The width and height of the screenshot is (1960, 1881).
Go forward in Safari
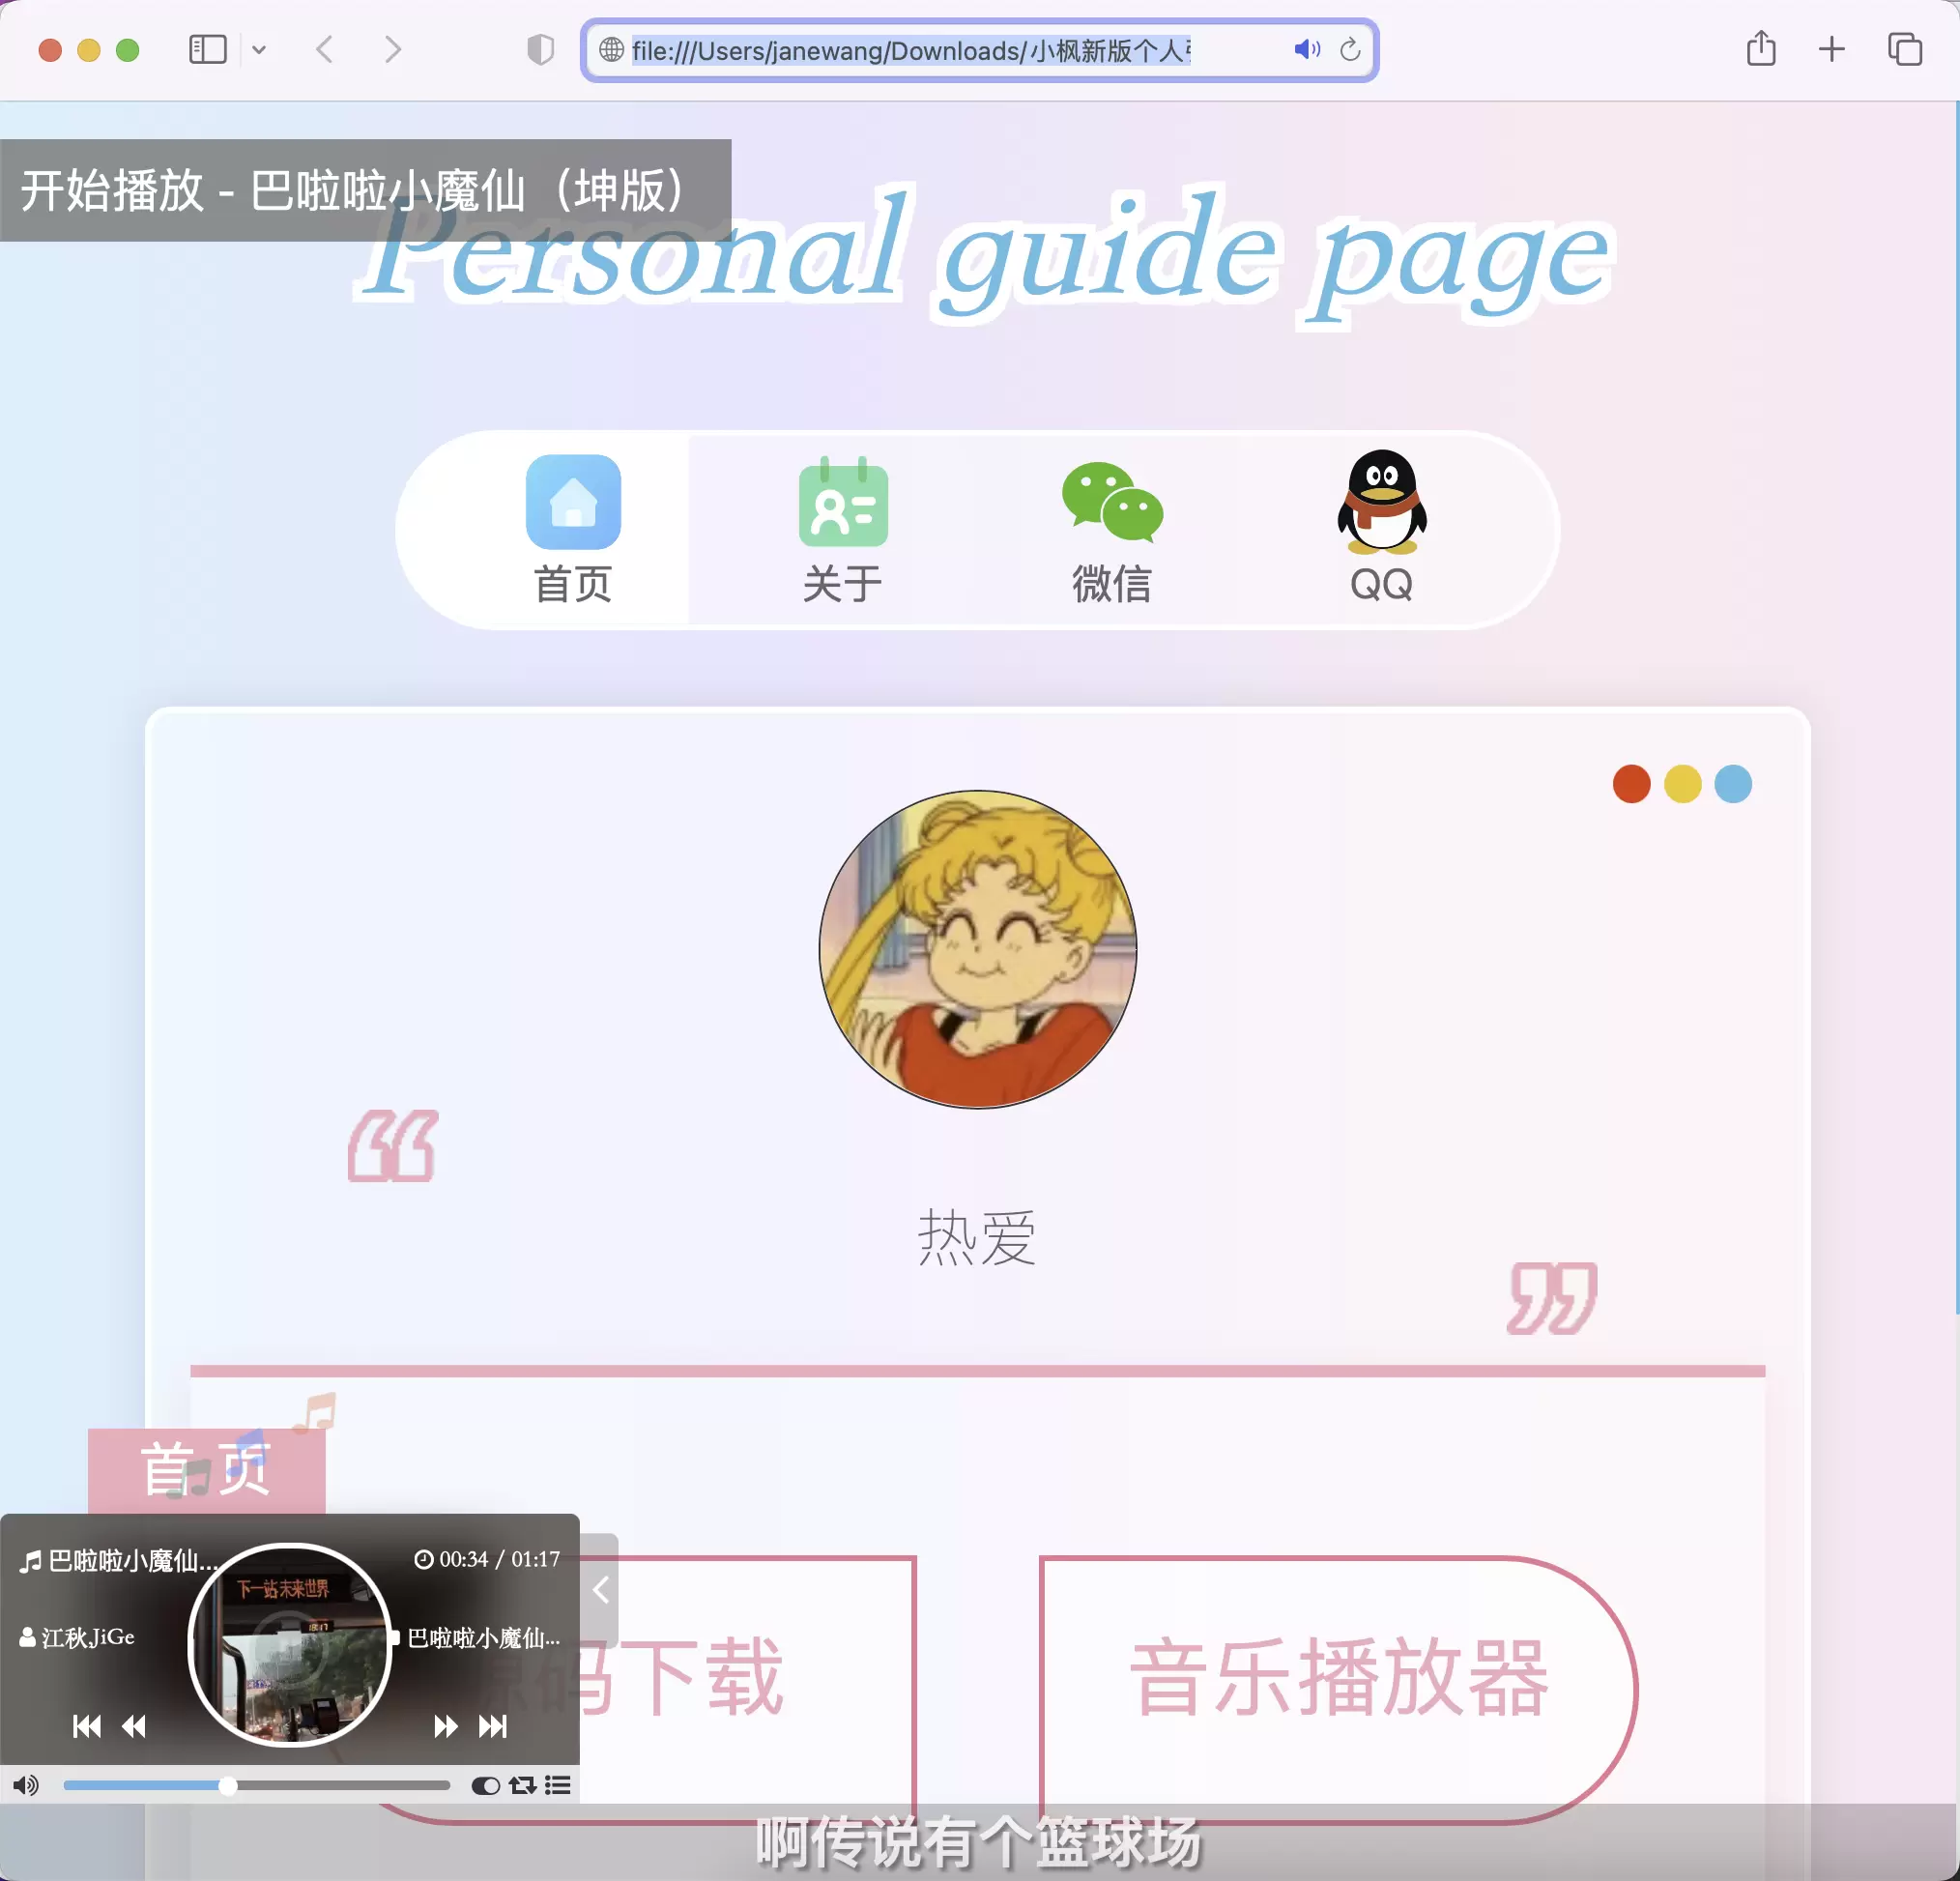point(393,49)
